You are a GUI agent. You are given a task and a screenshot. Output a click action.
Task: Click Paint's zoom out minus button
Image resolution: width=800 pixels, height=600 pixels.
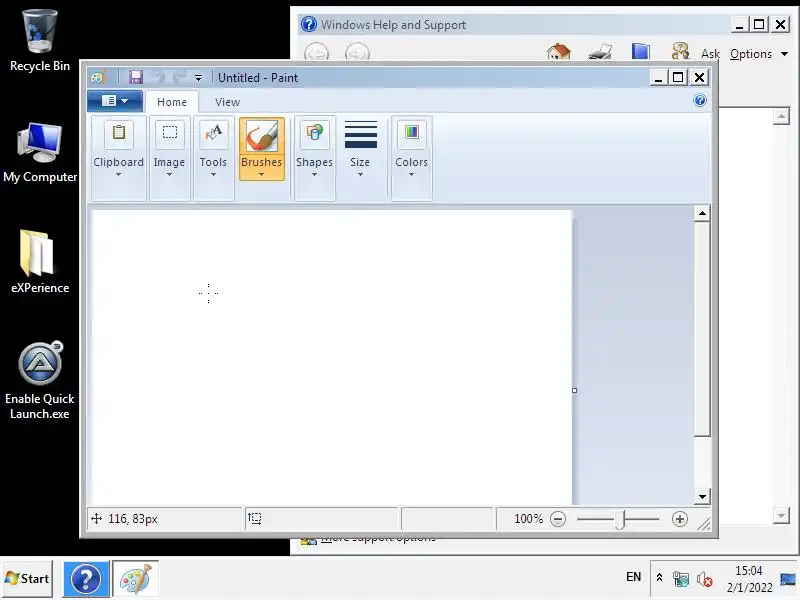[558, 519]
